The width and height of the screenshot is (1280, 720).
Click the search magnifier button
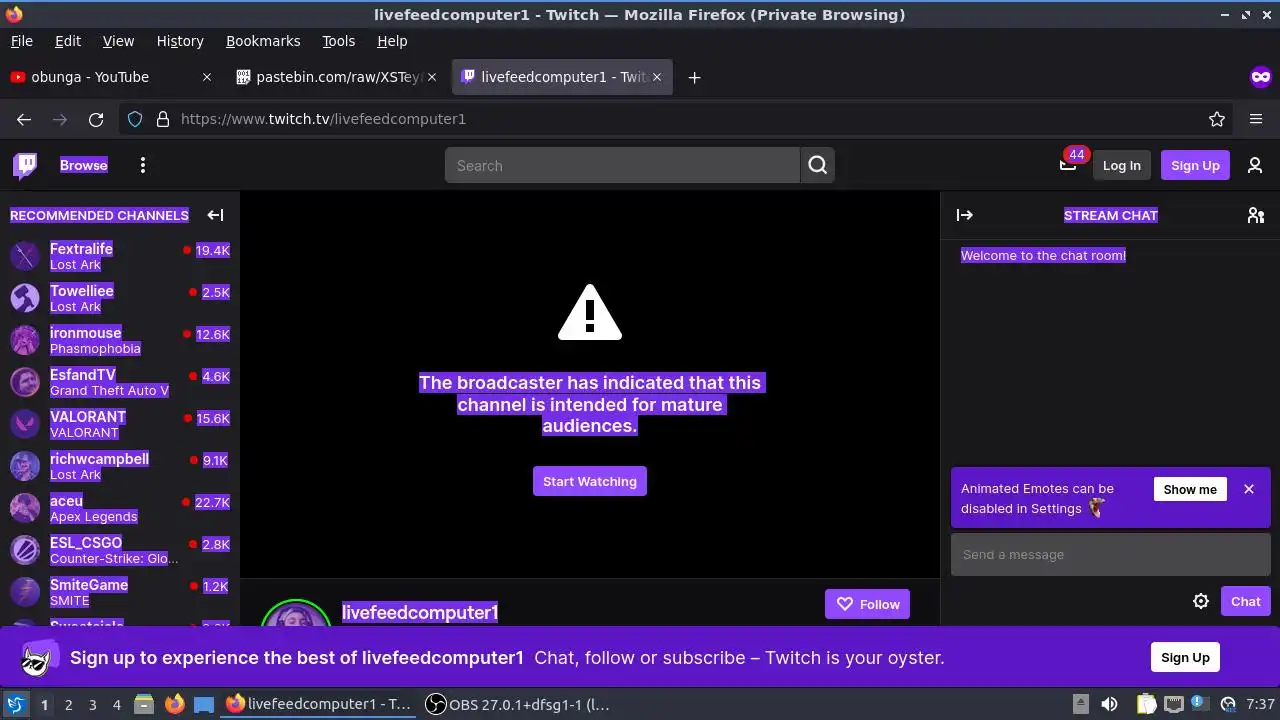click(x=817, y=165)
